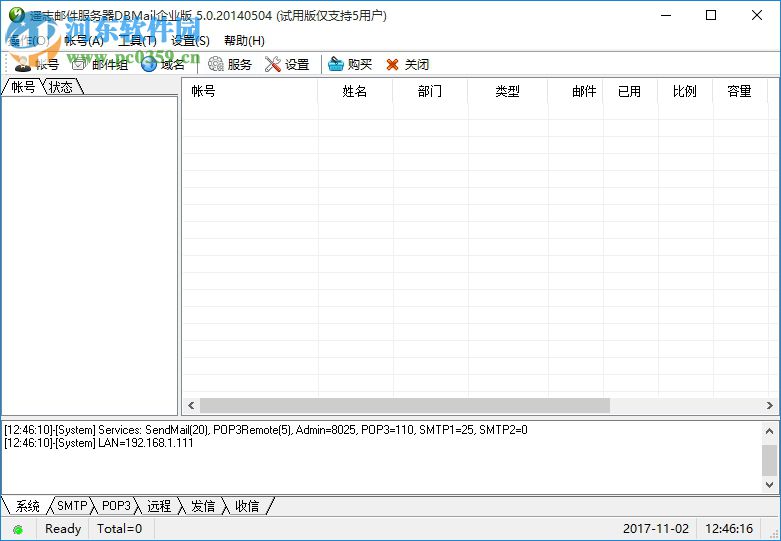The height and width of the screenshot is (541, 781).
Task: Click the log panel vertical scrollbar thumb
Action: pos(770,460)
